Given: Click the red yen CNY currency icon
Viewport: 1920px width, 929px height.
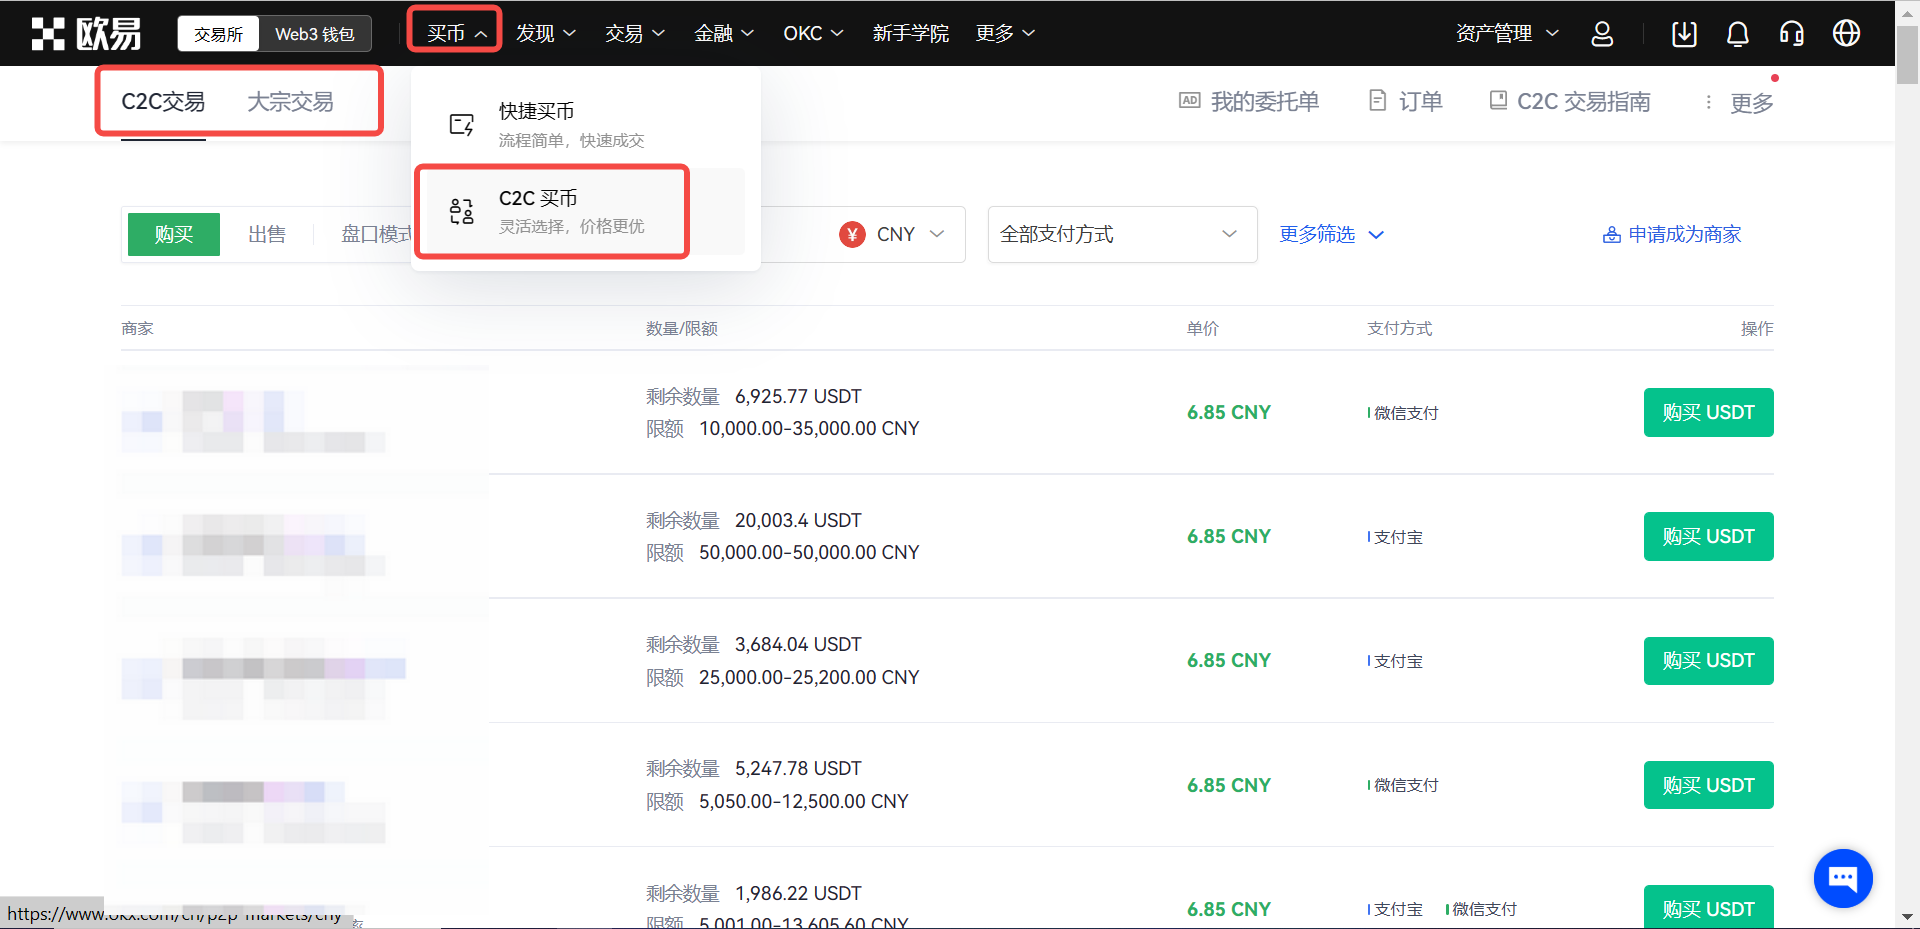Looking at the screenshot, I should tap(852, 234).
